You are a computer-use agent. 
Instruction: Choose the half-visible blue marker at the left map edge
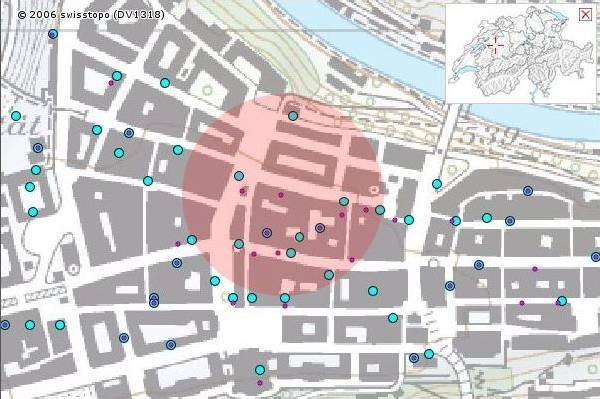pos(5,325)
